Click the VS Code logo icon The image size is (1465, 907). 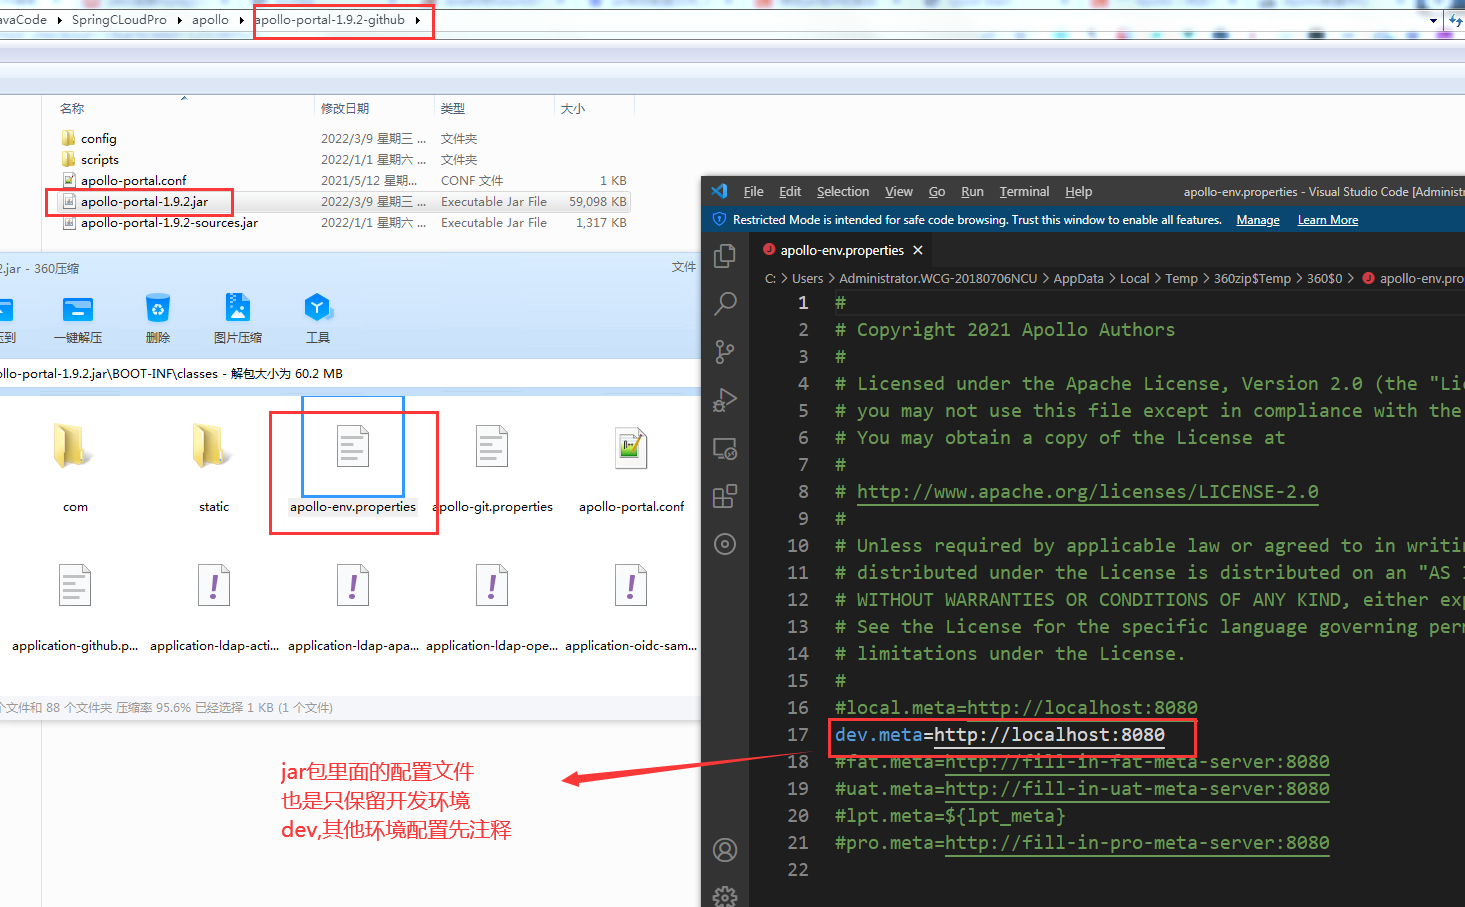click(719, 191)
